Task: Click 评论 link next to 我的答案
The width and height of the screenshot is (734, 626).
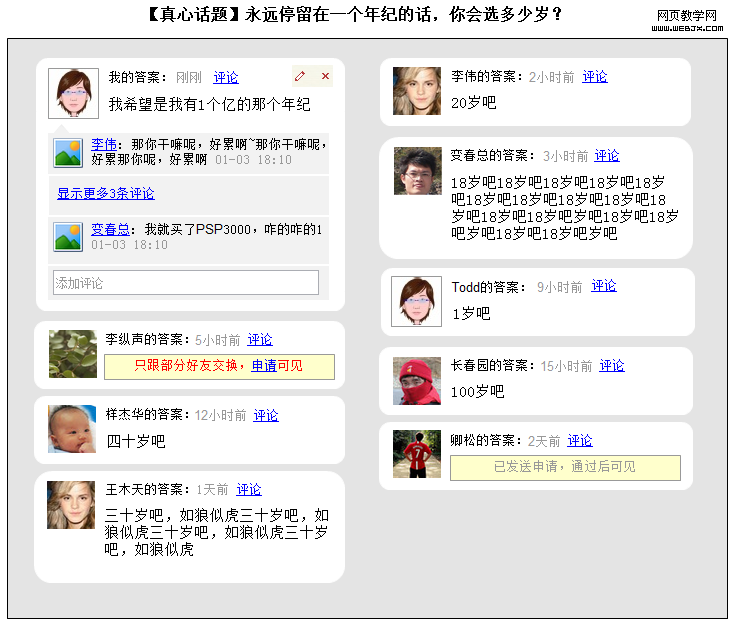Action: coord(226,78)
